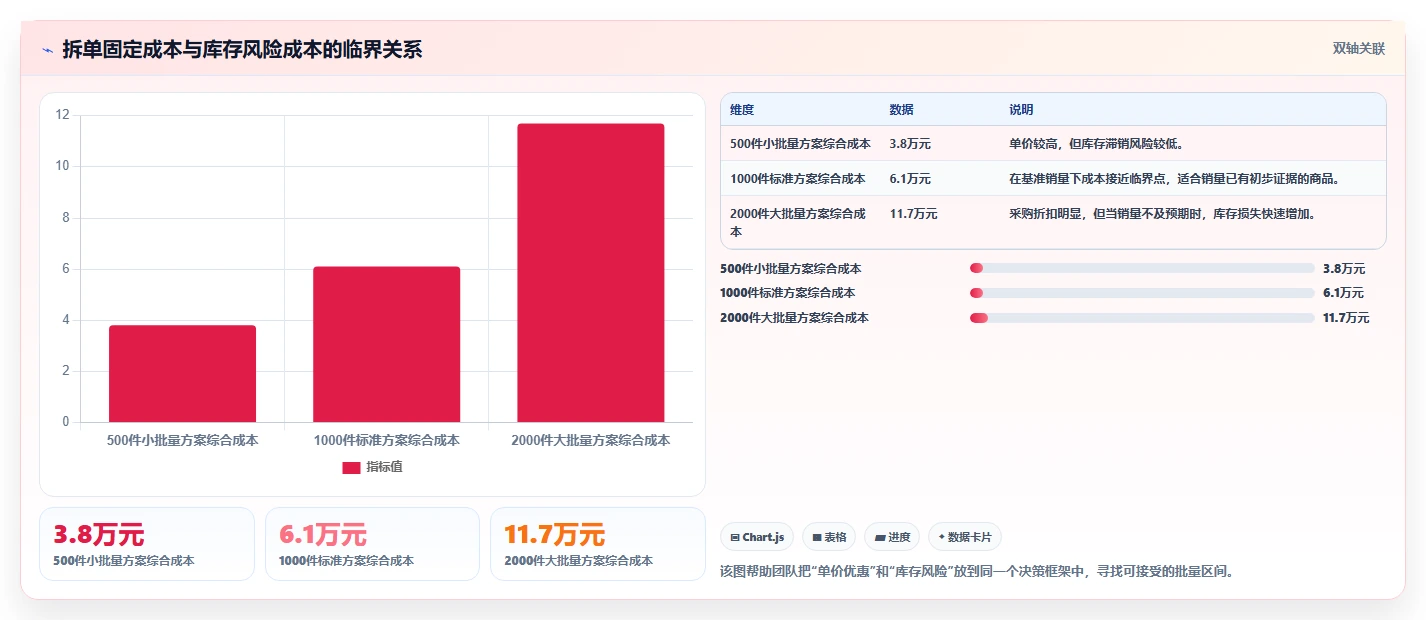1426x620 pixels.
Task: Click the footer note starting 该图帮助团队
Action: tap(977, 572)
